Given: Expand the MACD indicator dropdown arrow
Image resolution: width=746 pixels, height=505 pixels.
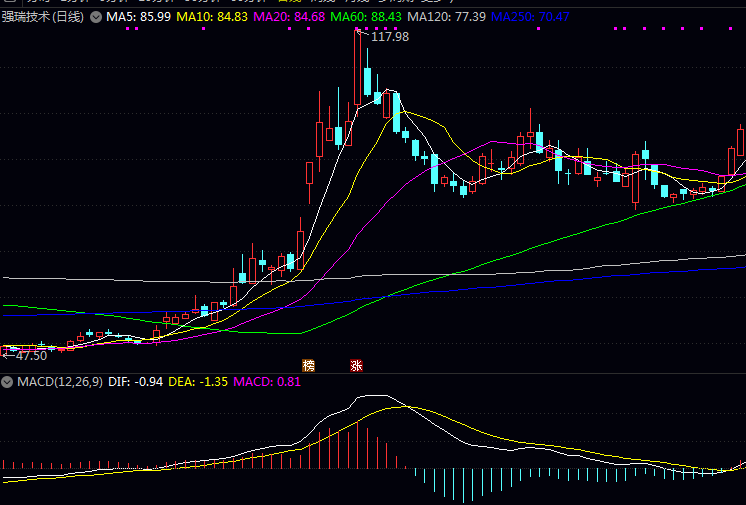Looking at the screenshot, I should click(7, 382).
